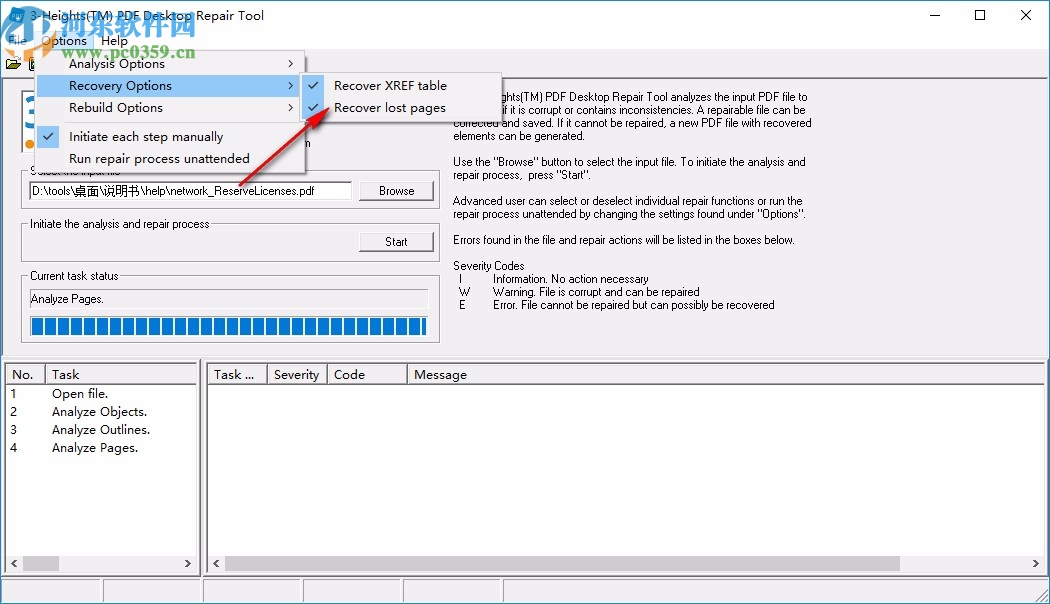Open a file using the folder toolbar icon
Image resolution: width=1050 pixels, height=604 pixels.
[x=13, y=62]
